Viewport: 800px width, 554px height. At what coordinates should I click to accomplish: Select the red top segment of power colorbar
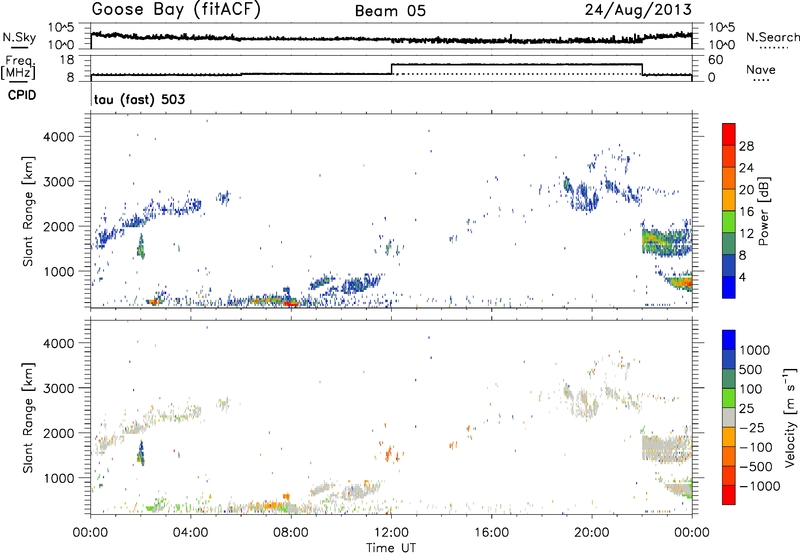pyautogui.click(x=729, y=134)
